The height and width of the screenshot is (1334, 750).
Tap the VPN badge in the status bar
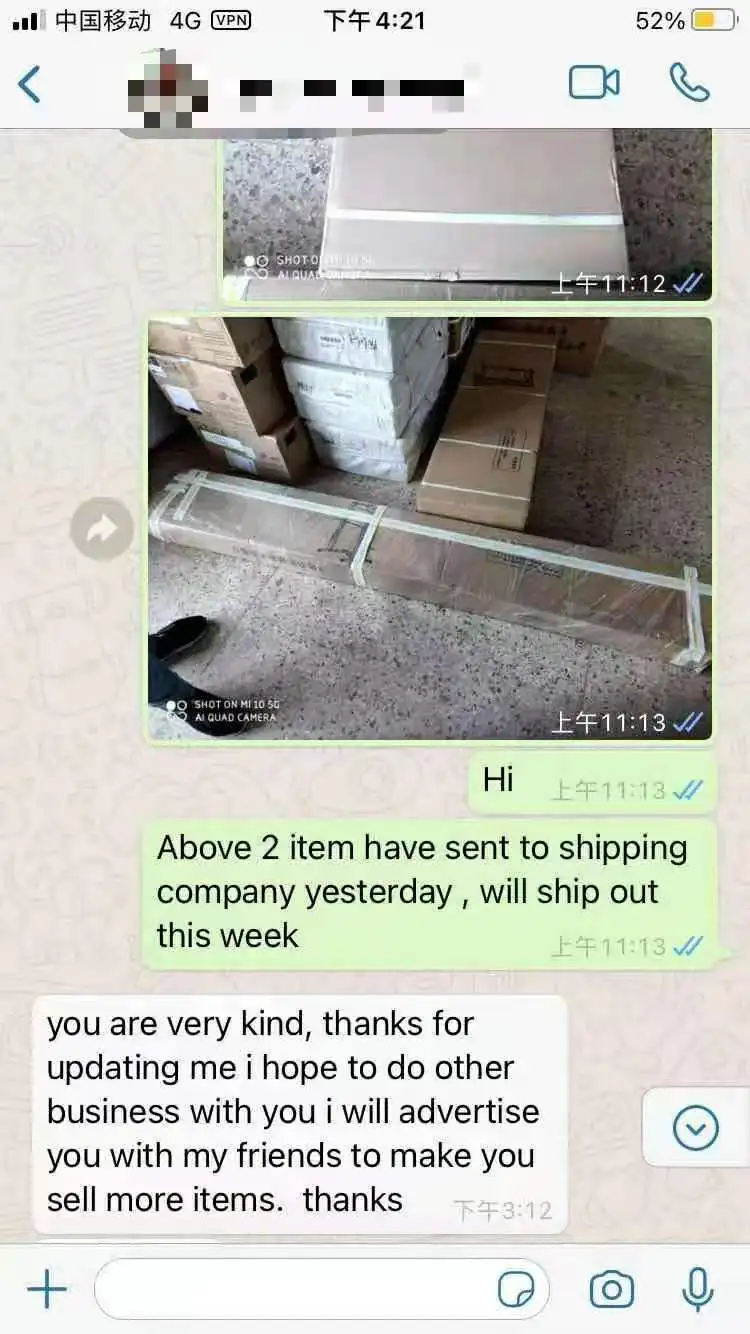click(230, 20)
